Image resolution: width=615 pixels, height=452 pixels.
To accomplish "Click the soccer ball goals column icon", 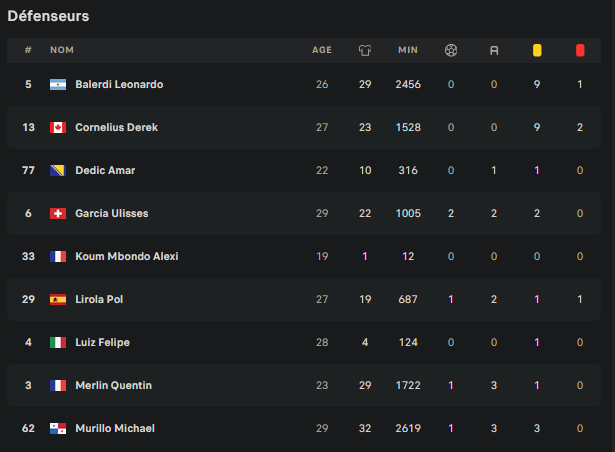I will (451, 50).
